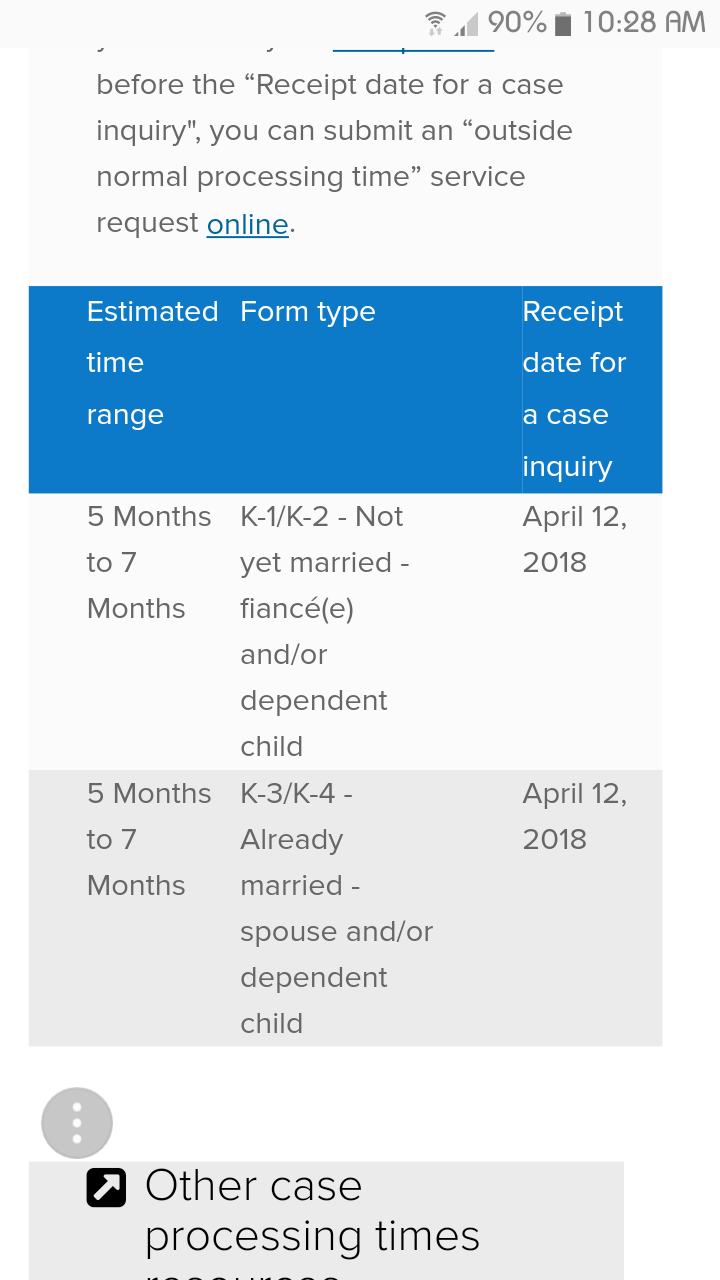Tap '5 Months to 7 Months' in first row
Viewport: 720px width, 1280px height.
(149, 562)
